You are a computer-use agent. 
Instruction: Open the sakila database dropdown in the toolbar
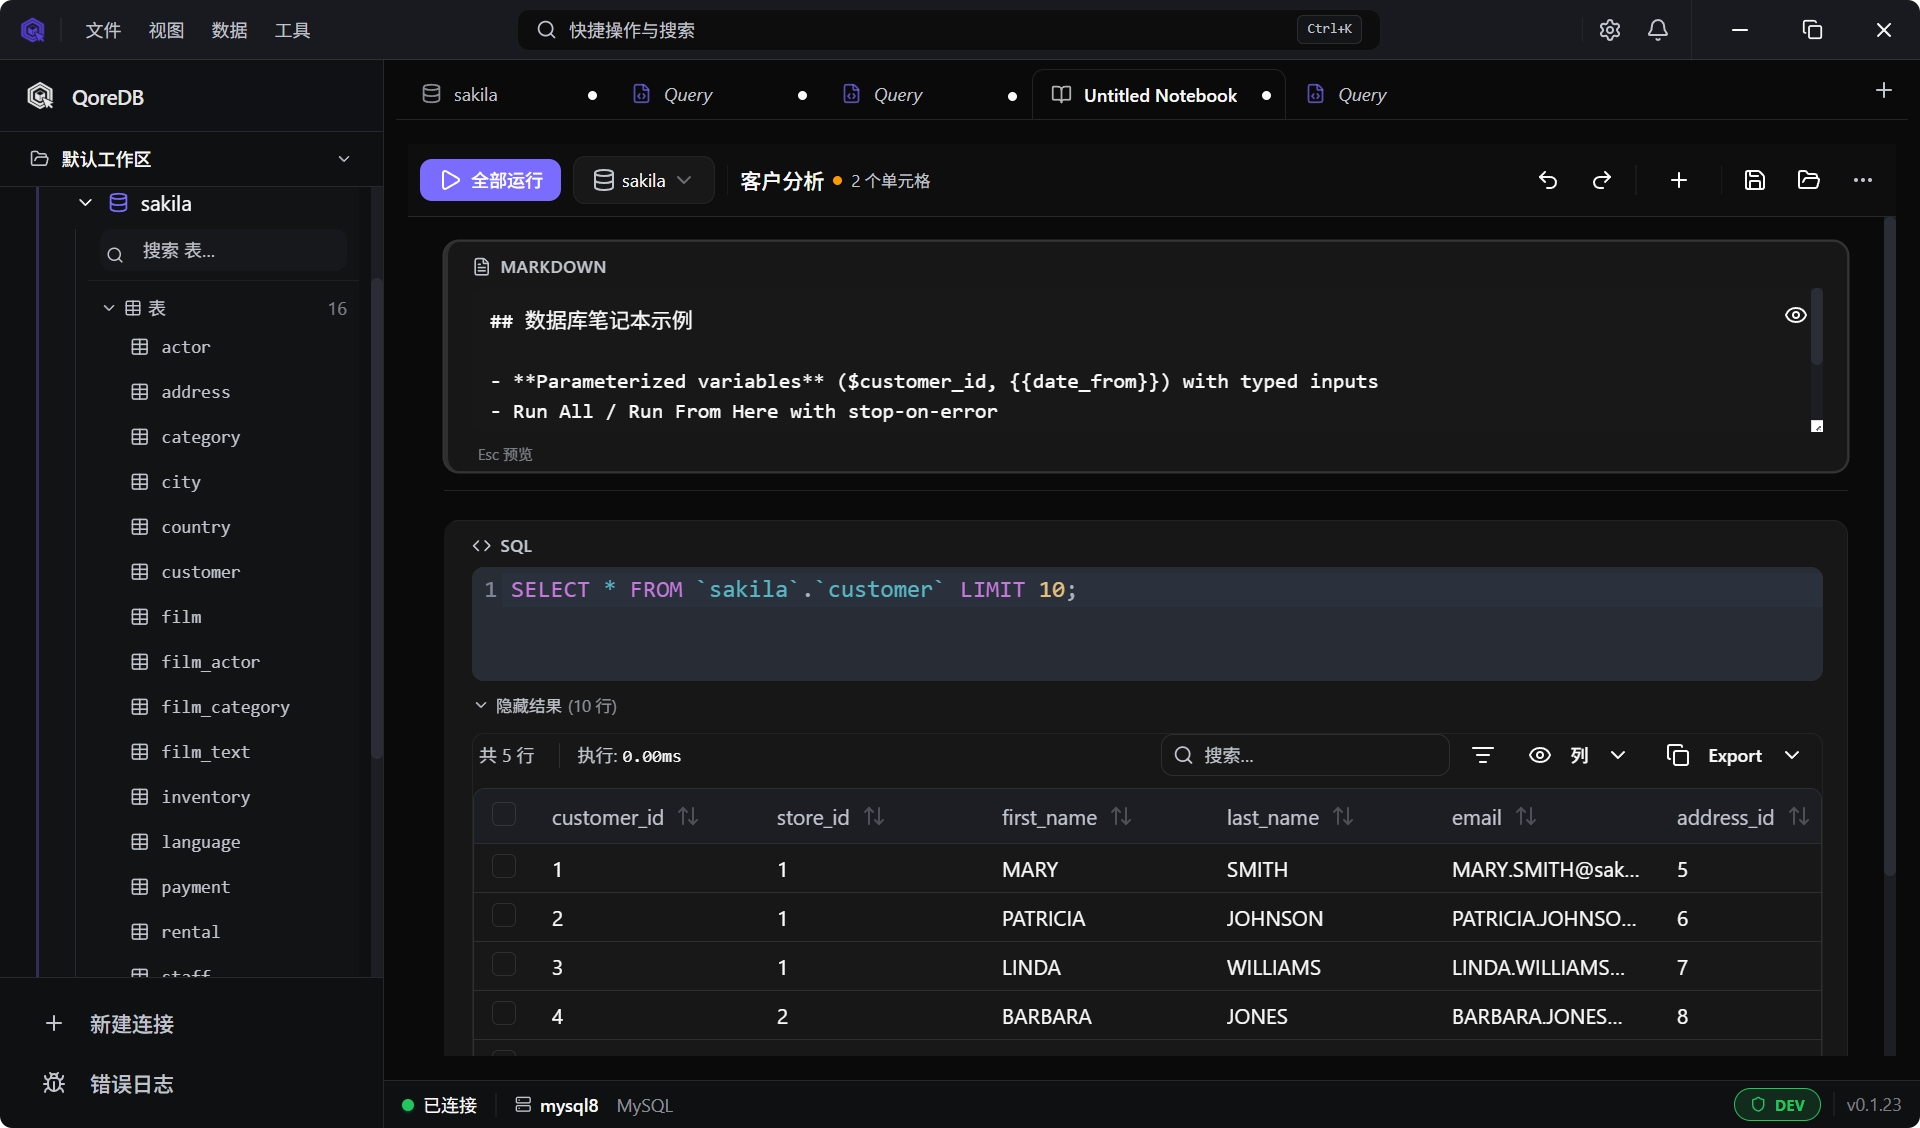(x=643, y=180)
